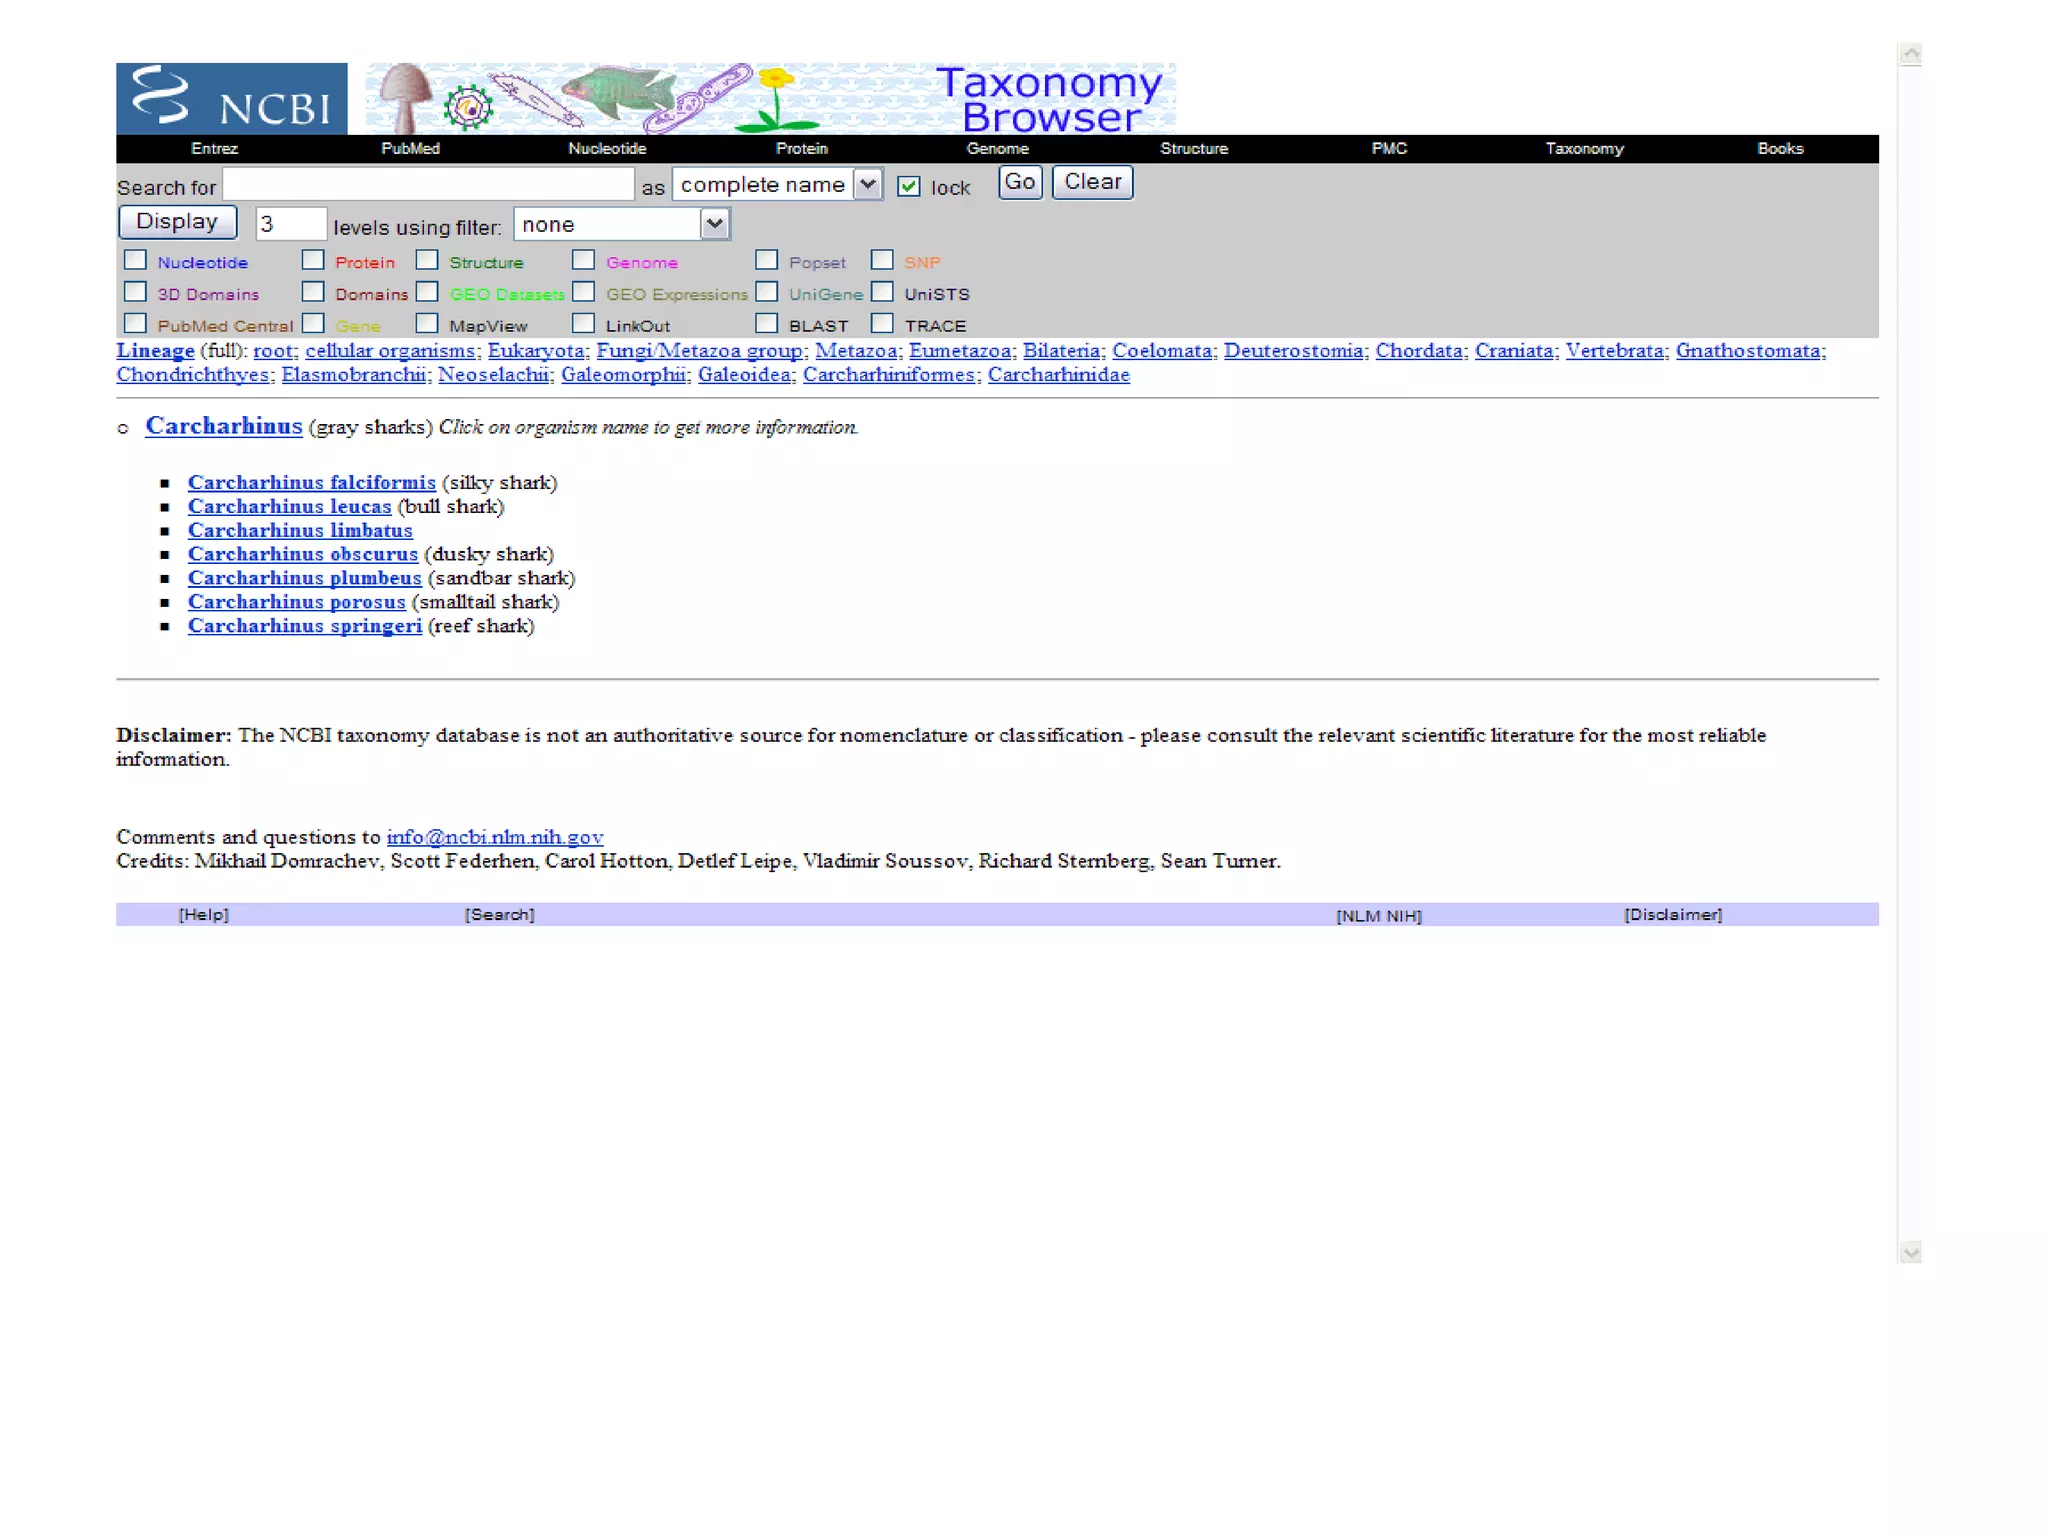2048x1536 pixels.
Task: Click the levels number input box
Action: click(x=290, y=224)
